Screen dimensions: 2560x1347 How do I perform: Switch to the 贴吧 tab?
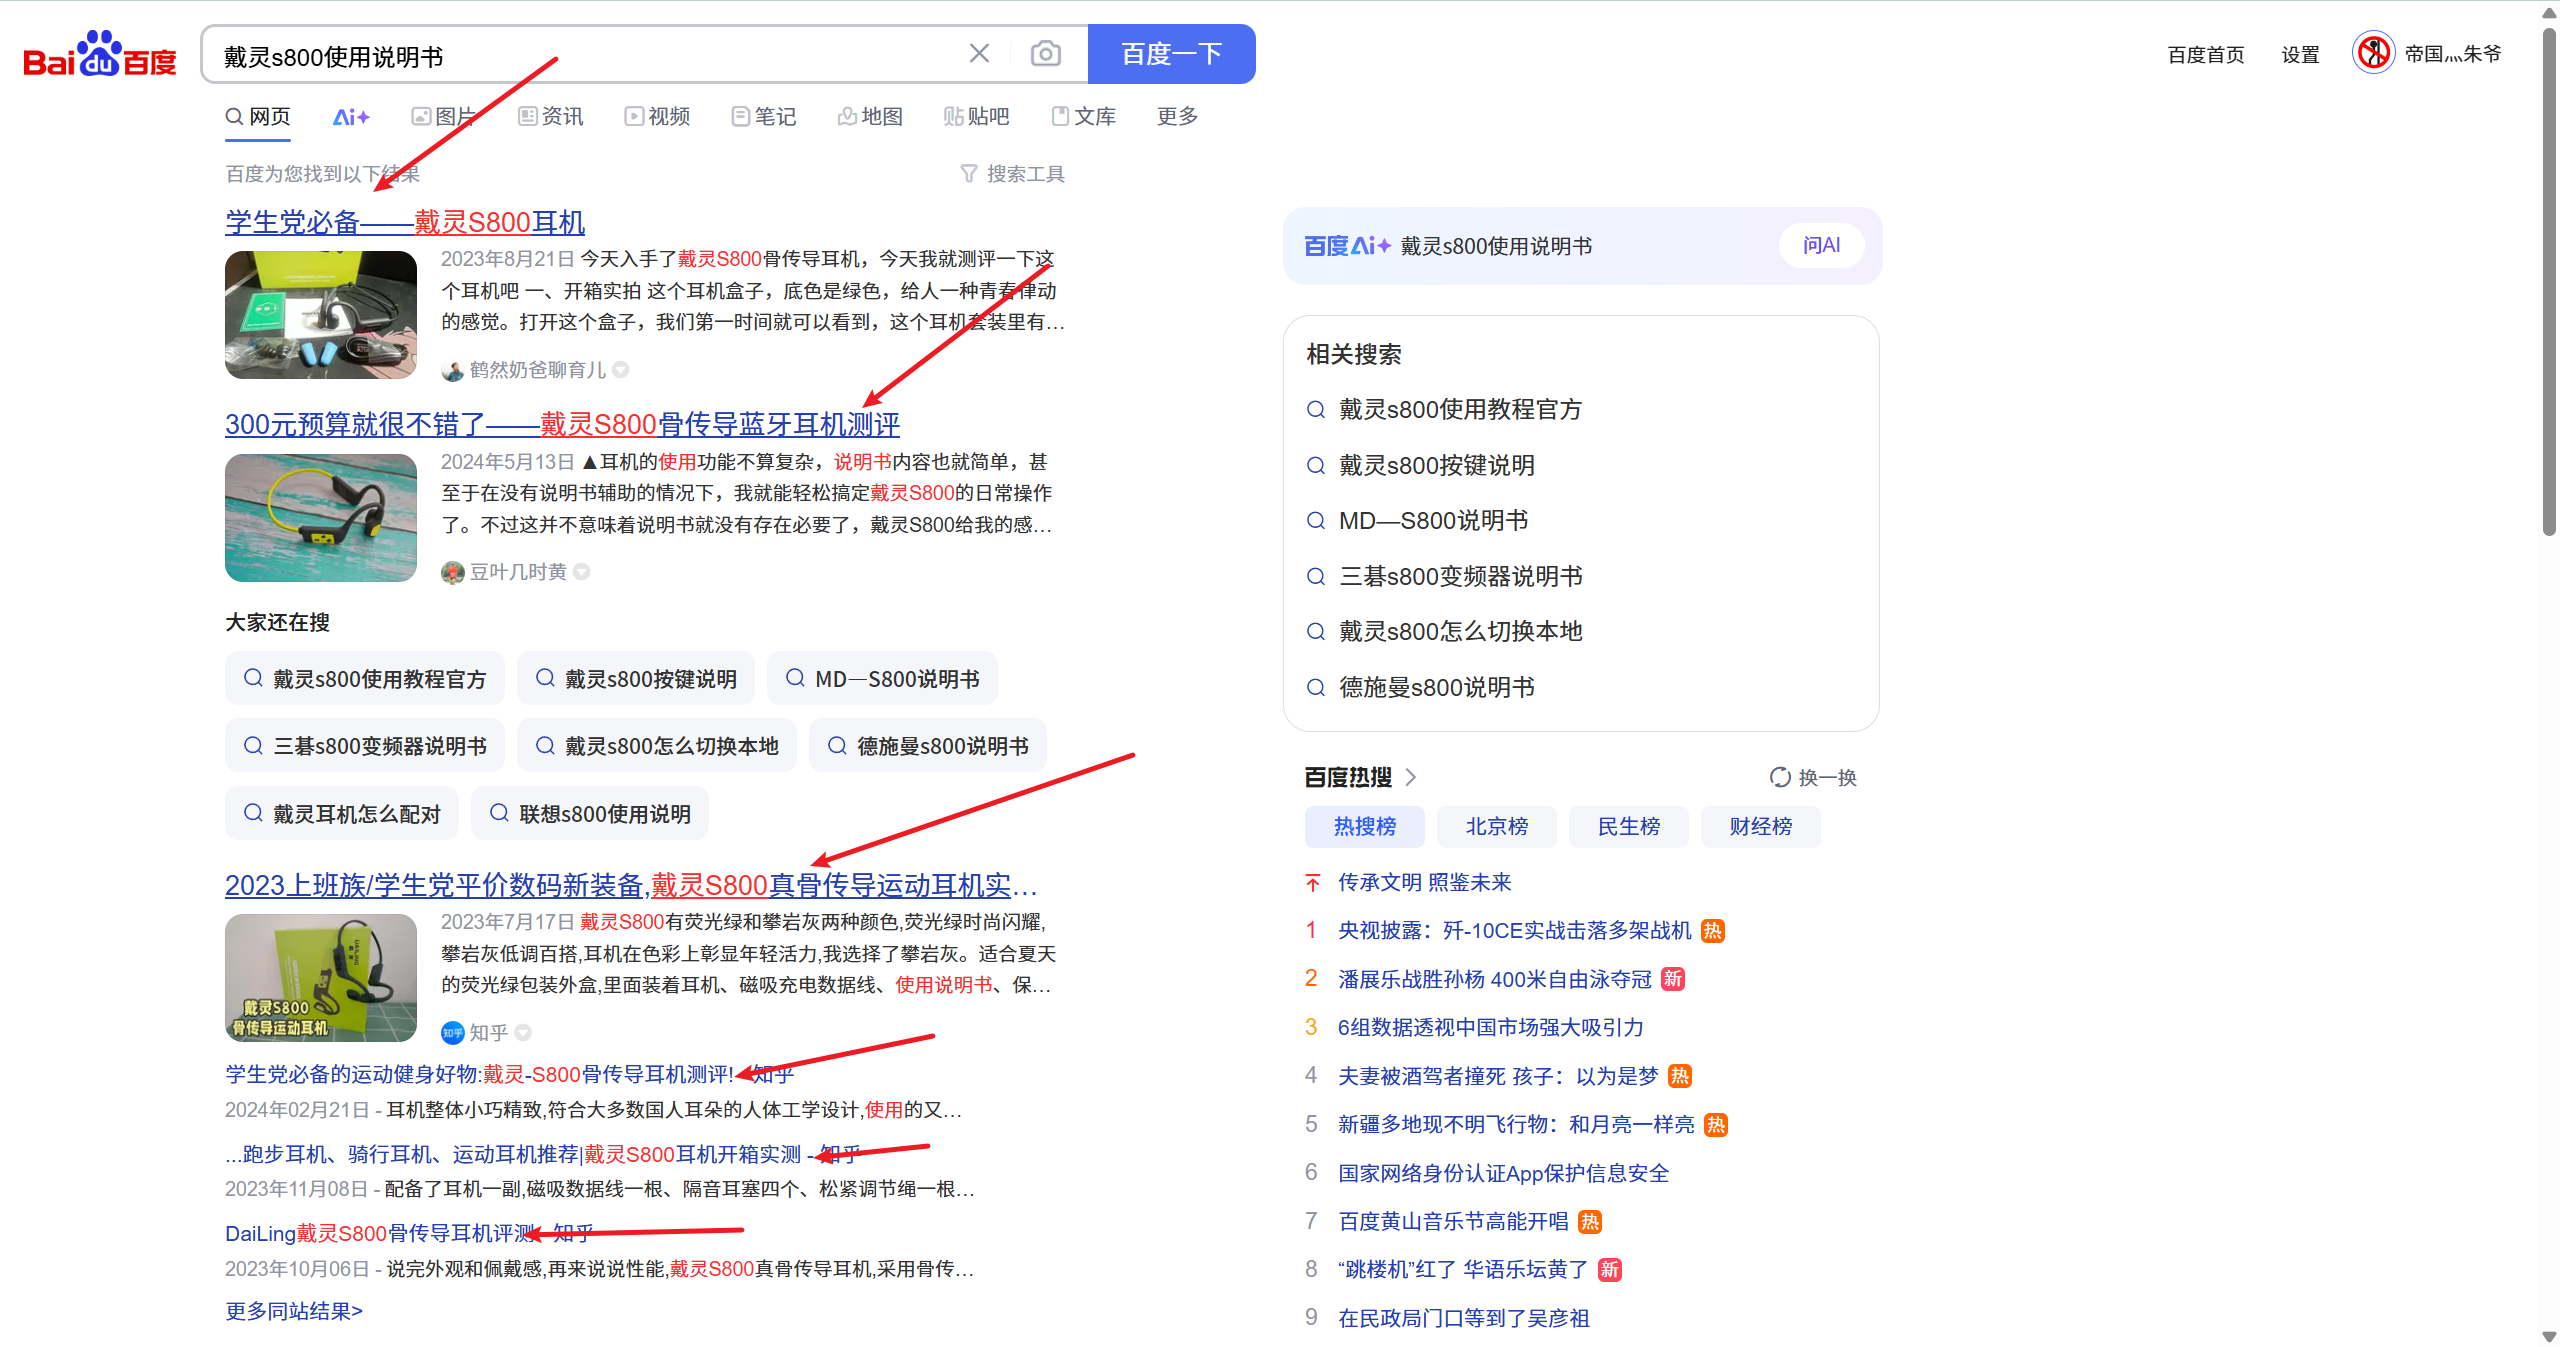977,117
